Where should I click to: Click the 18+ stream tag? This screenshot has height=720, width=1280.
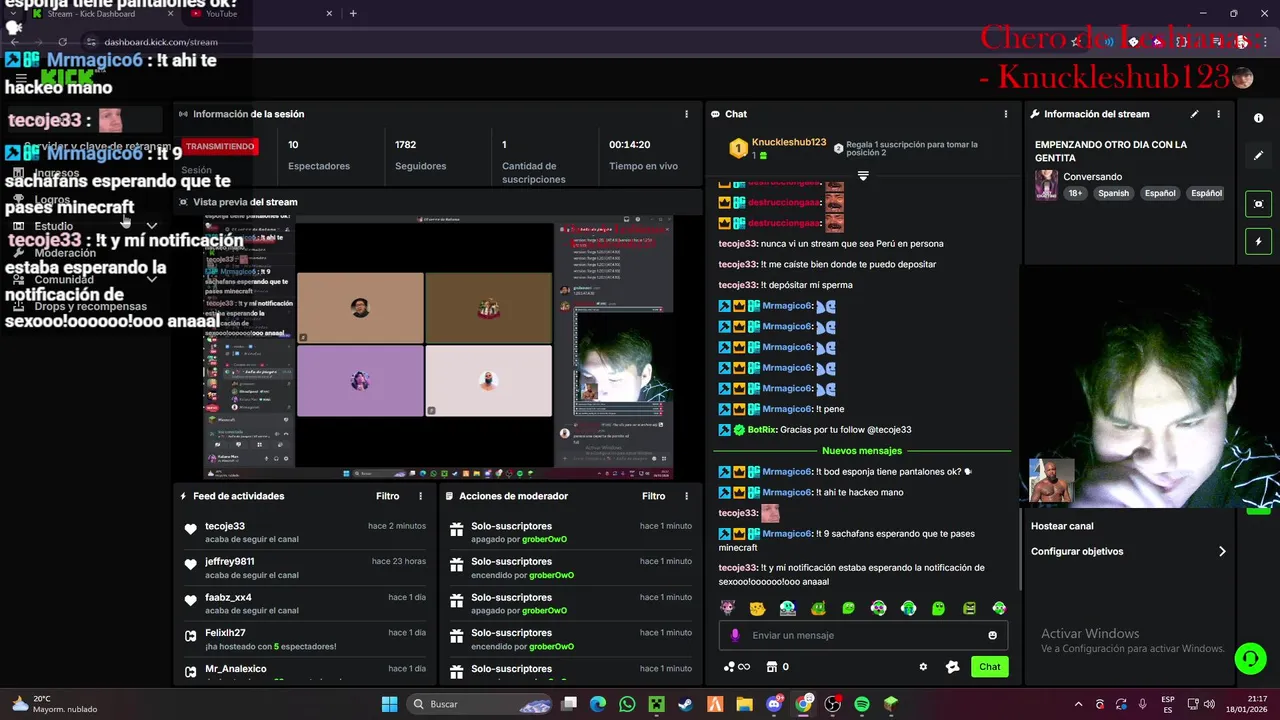(1075, 193)
